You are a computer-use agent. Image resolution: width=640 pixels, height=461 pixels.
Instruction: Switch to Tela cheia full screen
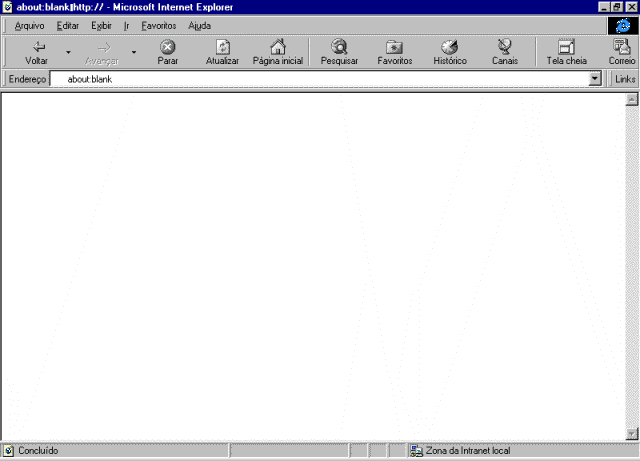point(567,52)
